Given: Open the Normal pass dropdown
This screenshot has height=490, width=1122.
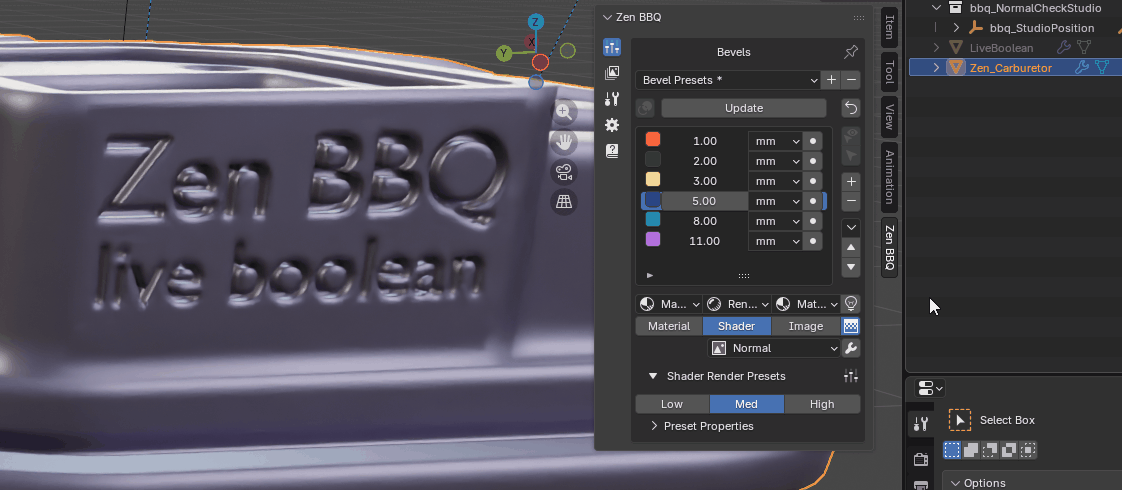Looking at the screenshot, I should click(774, 348).
